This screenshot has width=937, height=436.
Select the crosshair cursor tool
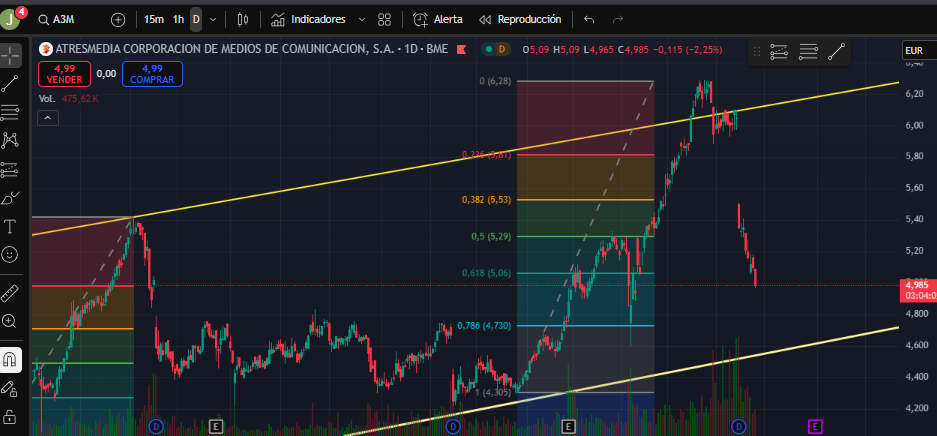click(10, 55)
